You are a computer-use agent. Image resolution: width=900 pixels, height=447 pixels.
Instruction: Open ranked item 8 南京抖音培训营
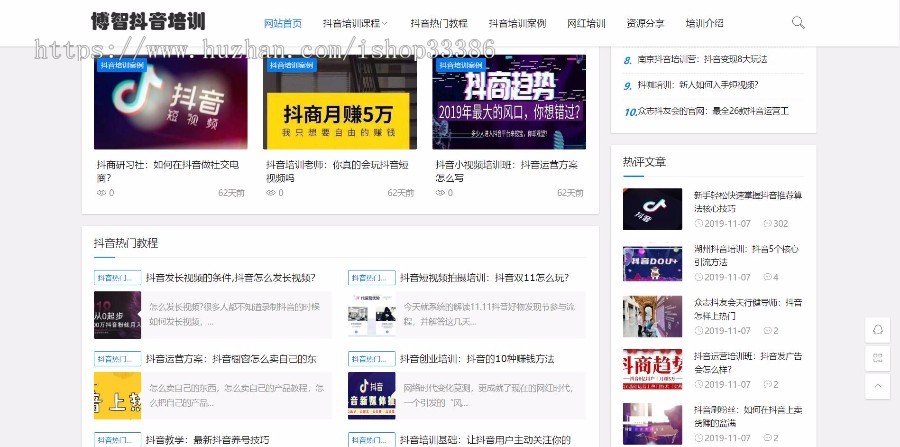702,59
